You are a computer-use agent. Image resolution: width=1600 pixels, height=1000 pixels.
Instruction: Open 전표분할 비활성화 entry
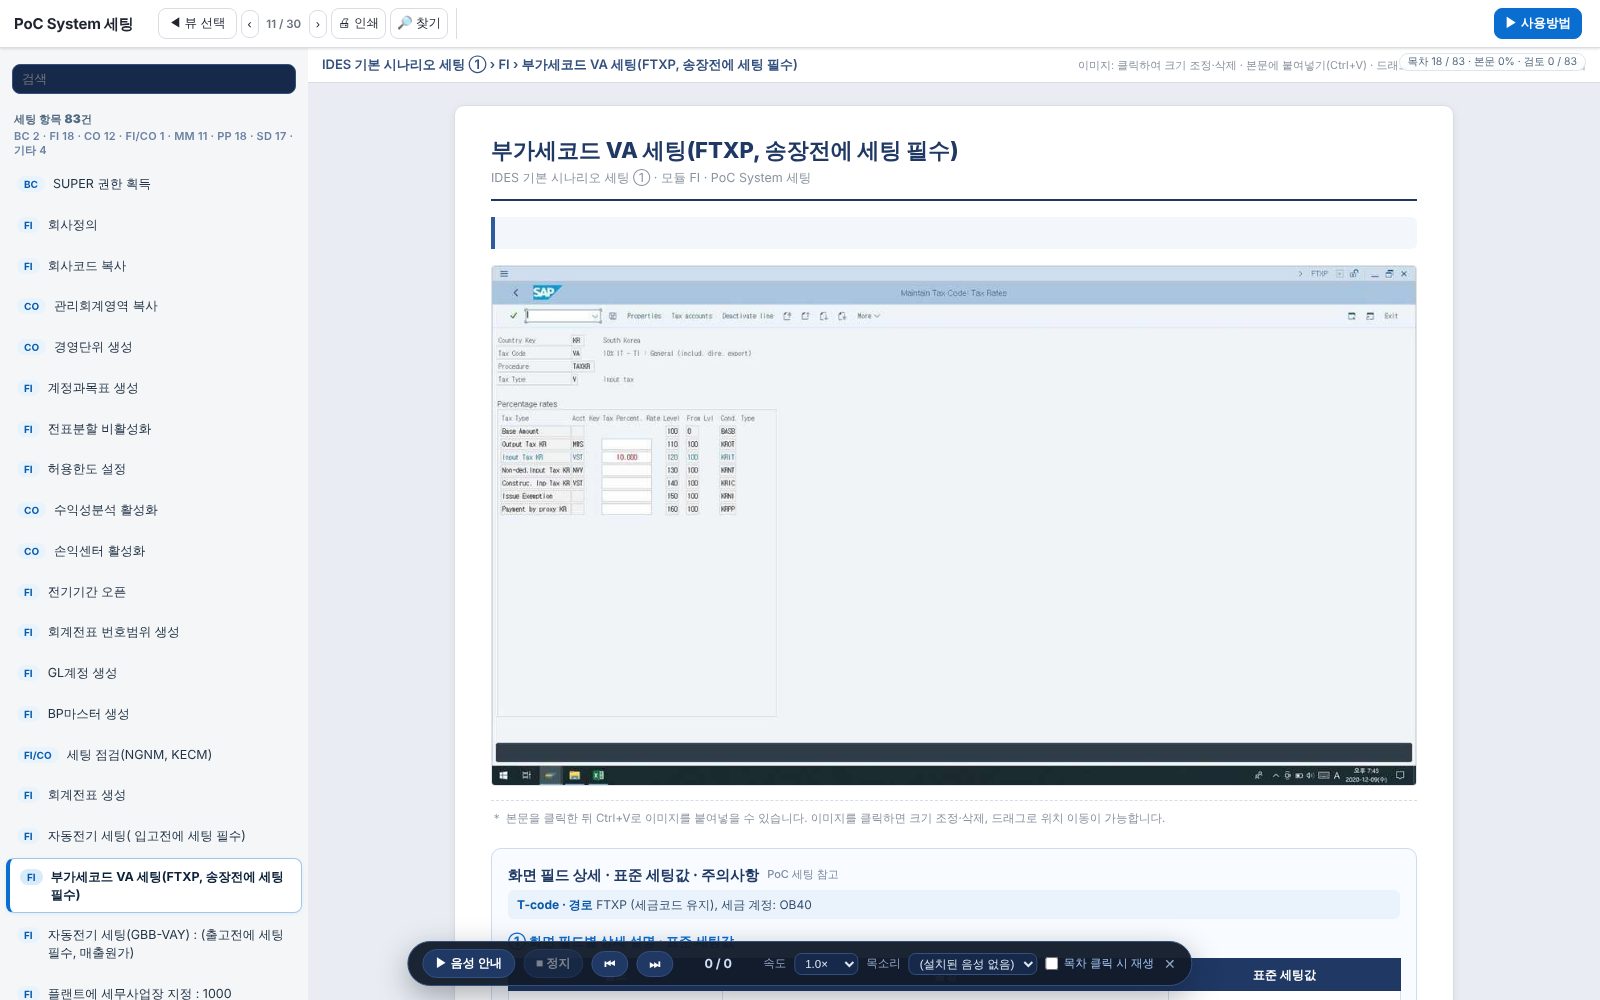click(x=154, y=429)
